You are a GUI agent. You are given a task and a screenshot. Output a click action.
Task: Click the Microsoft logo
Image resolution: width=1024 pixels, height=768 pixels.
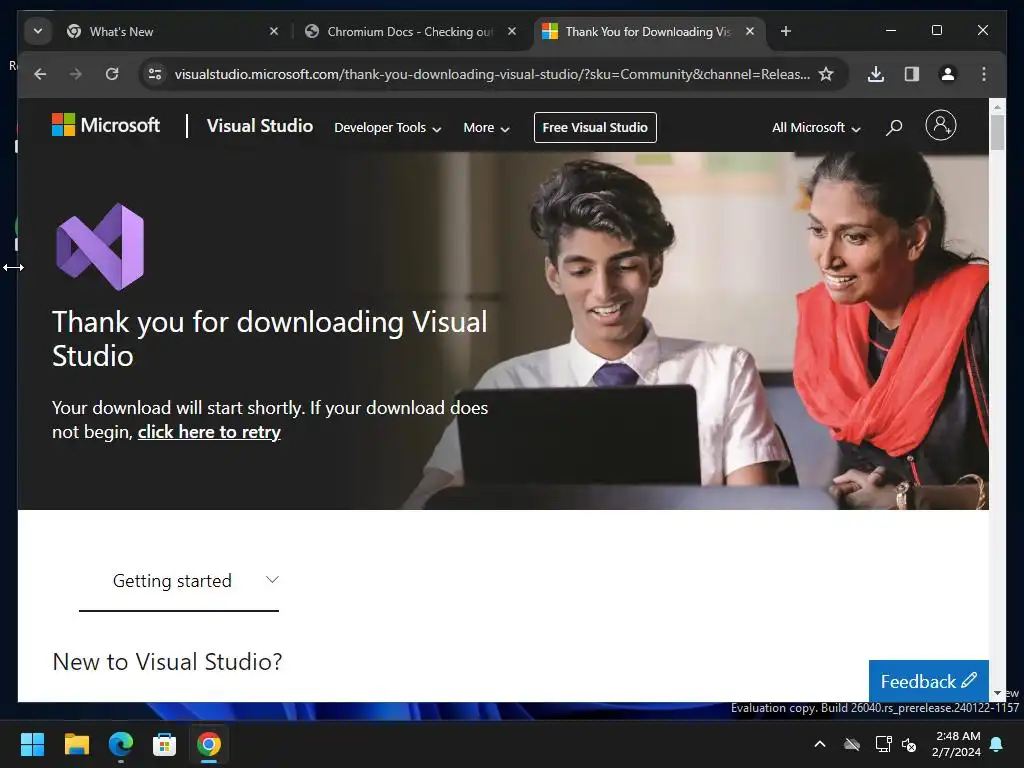point(106,125)
